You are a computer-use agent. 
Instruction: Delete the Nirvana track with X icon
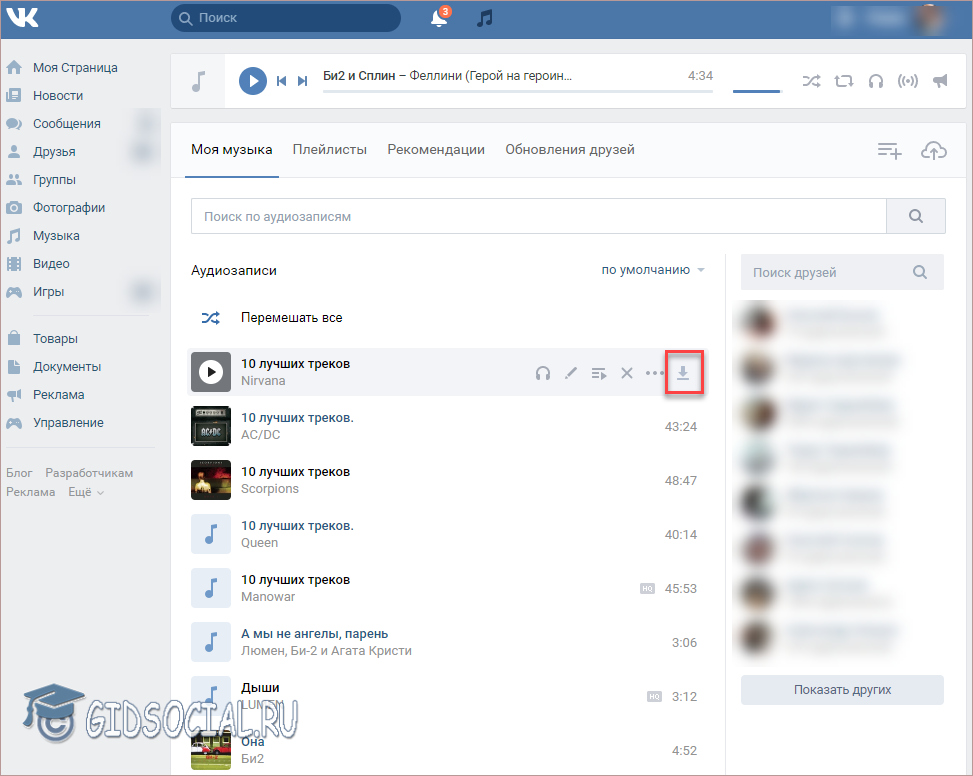click(627, 373)
